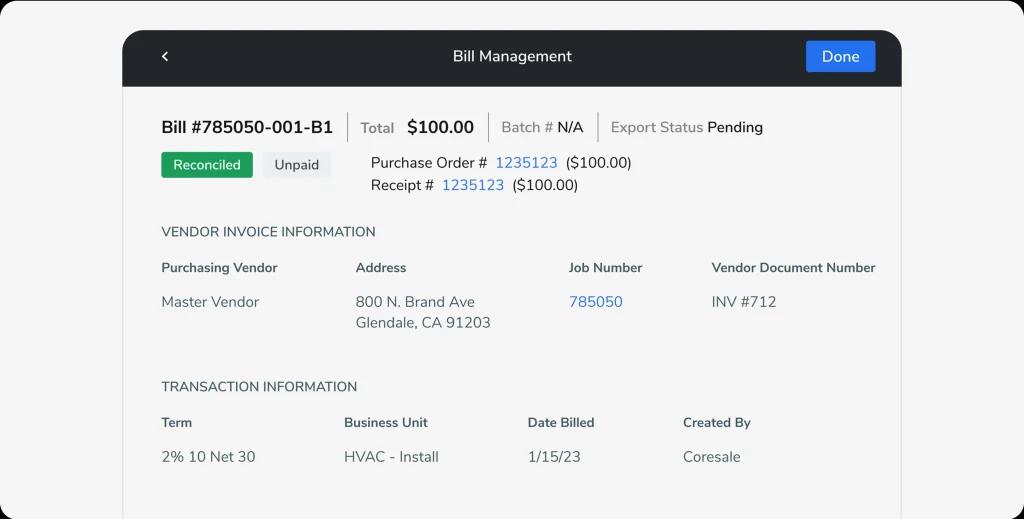Click the back arrow in header
The width and height of the screenshot is (1024, 519).
165,57
